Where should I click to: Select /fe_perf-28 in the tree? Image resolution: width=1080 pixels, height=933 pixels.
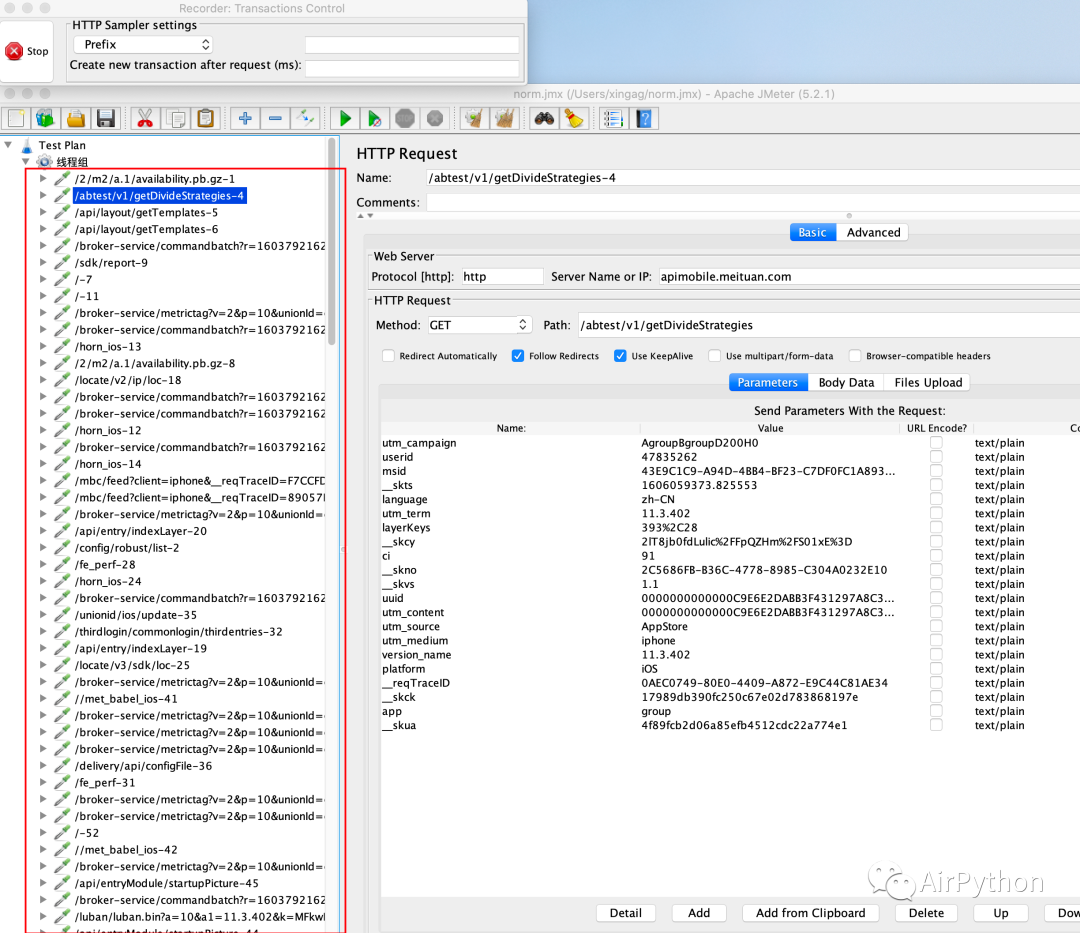tap(105, 565)
